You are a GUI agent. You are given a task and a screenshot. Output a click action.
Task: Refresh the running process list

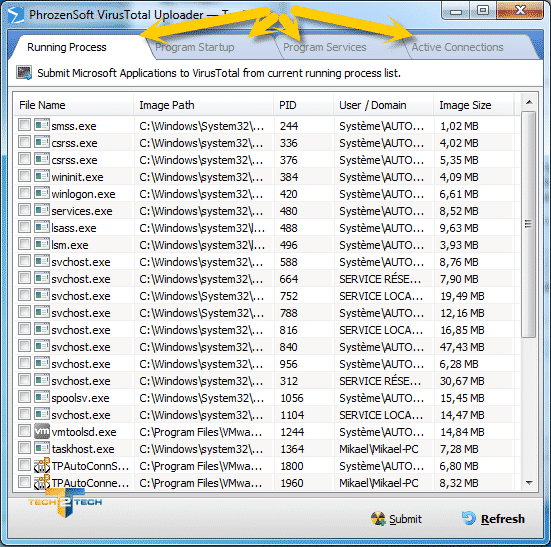(x=493, y=519)
